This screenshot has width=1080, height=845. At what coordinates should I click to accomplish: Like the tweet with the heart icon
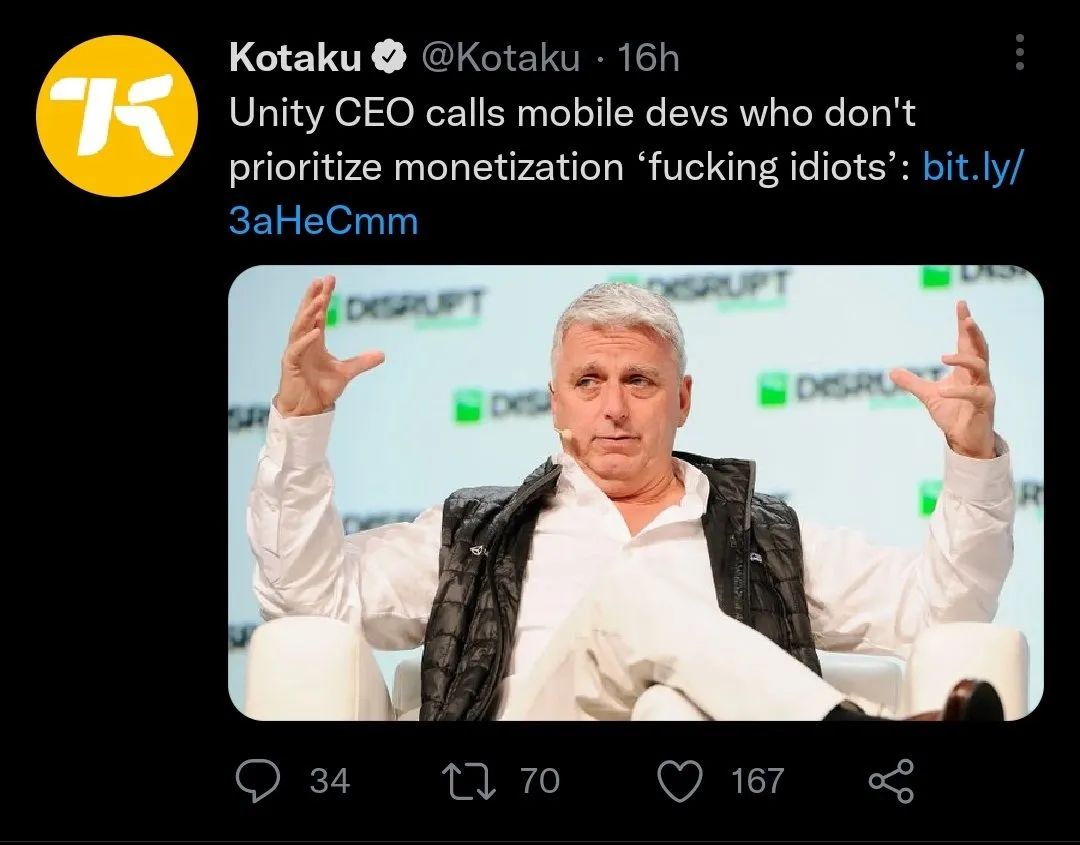[681, 781]
